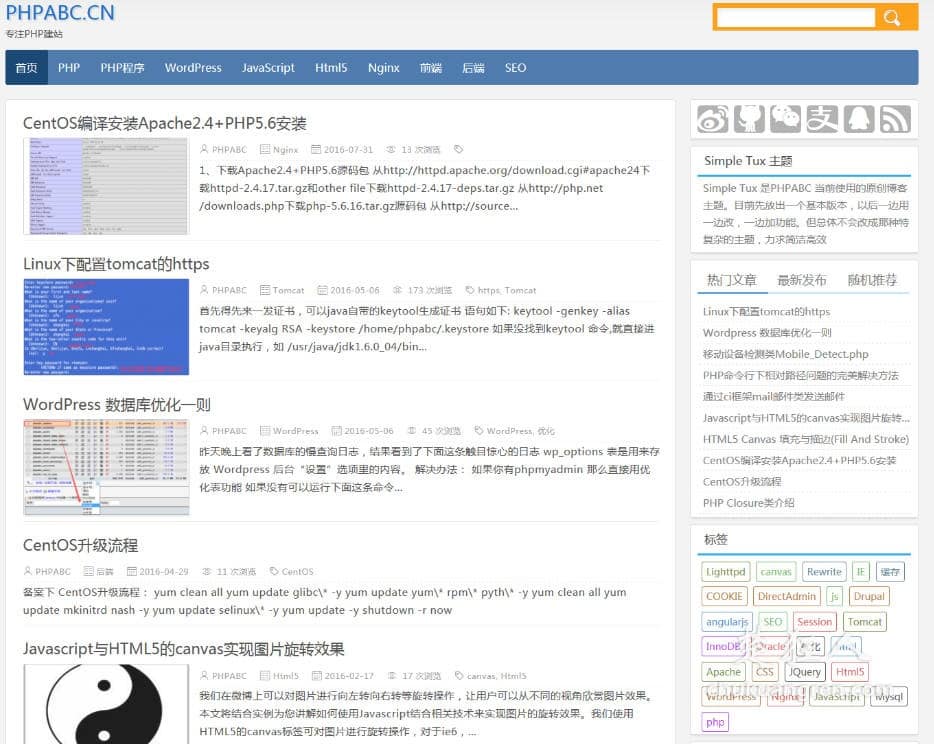
Task: Click the GitHub icon in the sidebar
Action: [749, 119]
